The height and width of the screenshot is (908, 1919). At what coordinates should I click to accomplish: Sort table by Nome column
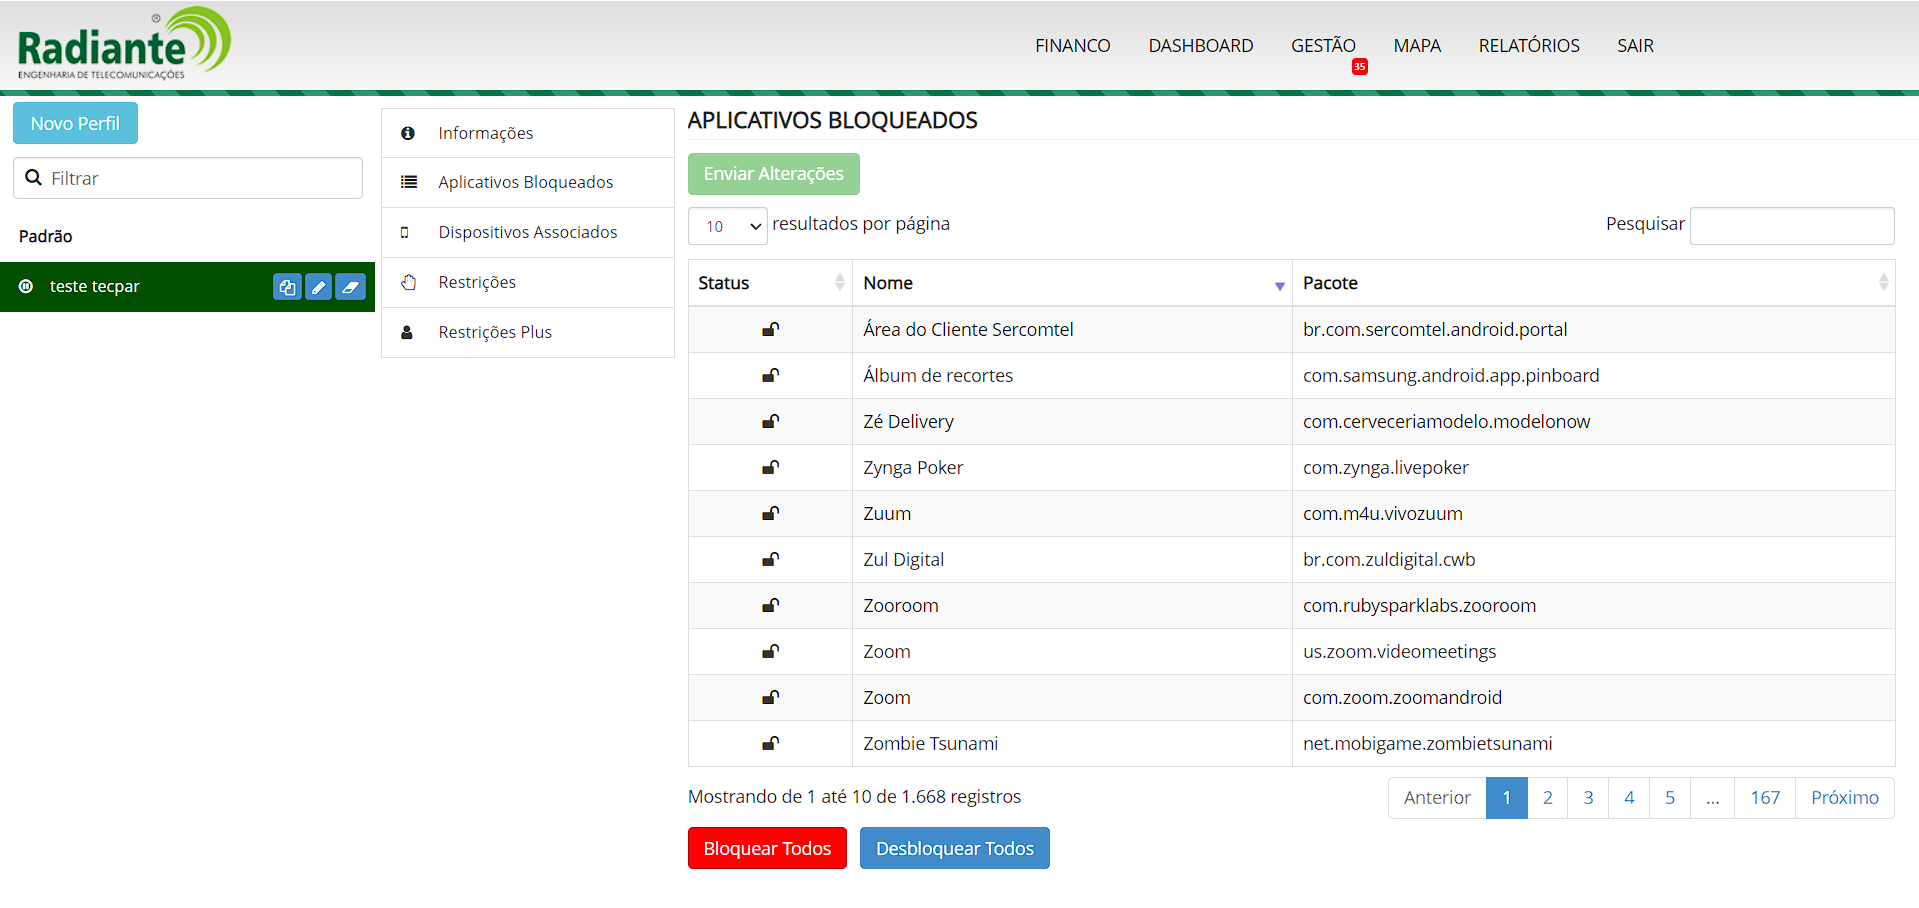pyautogui.click(x=1071, y=283)
